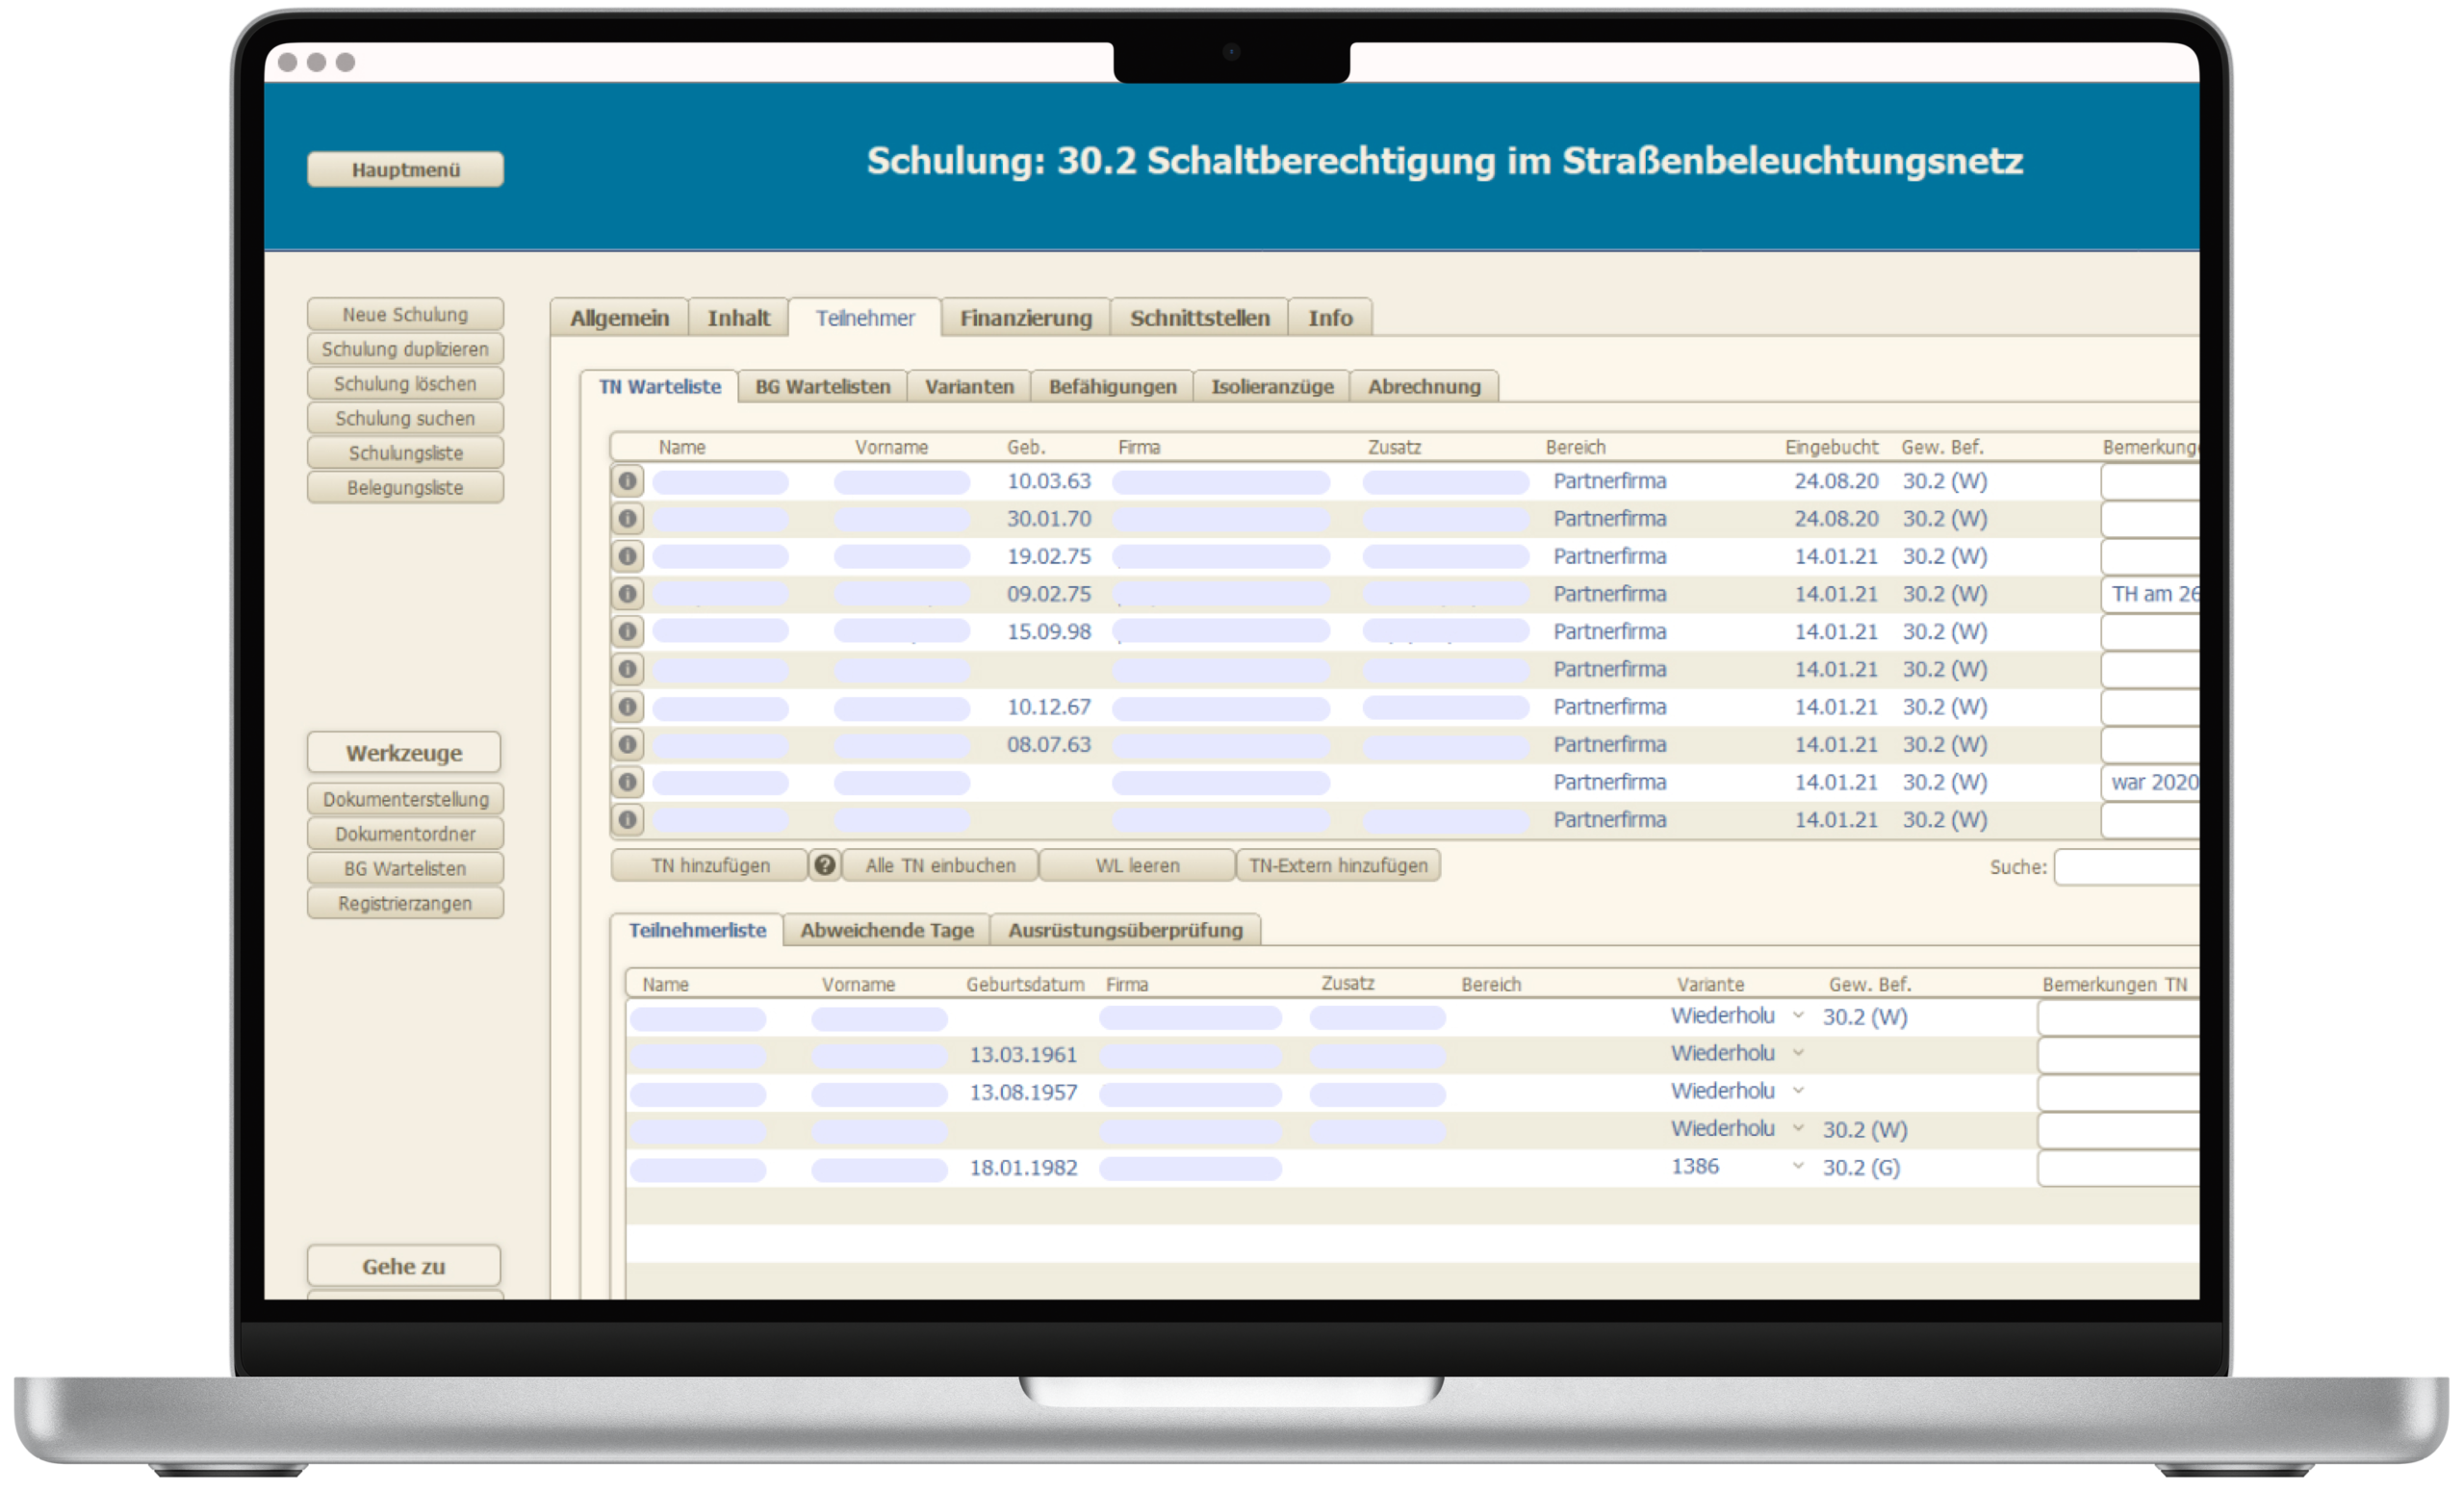
Task: Open info for the participant born 15.09.98
Action: click(x=627, y=631)
